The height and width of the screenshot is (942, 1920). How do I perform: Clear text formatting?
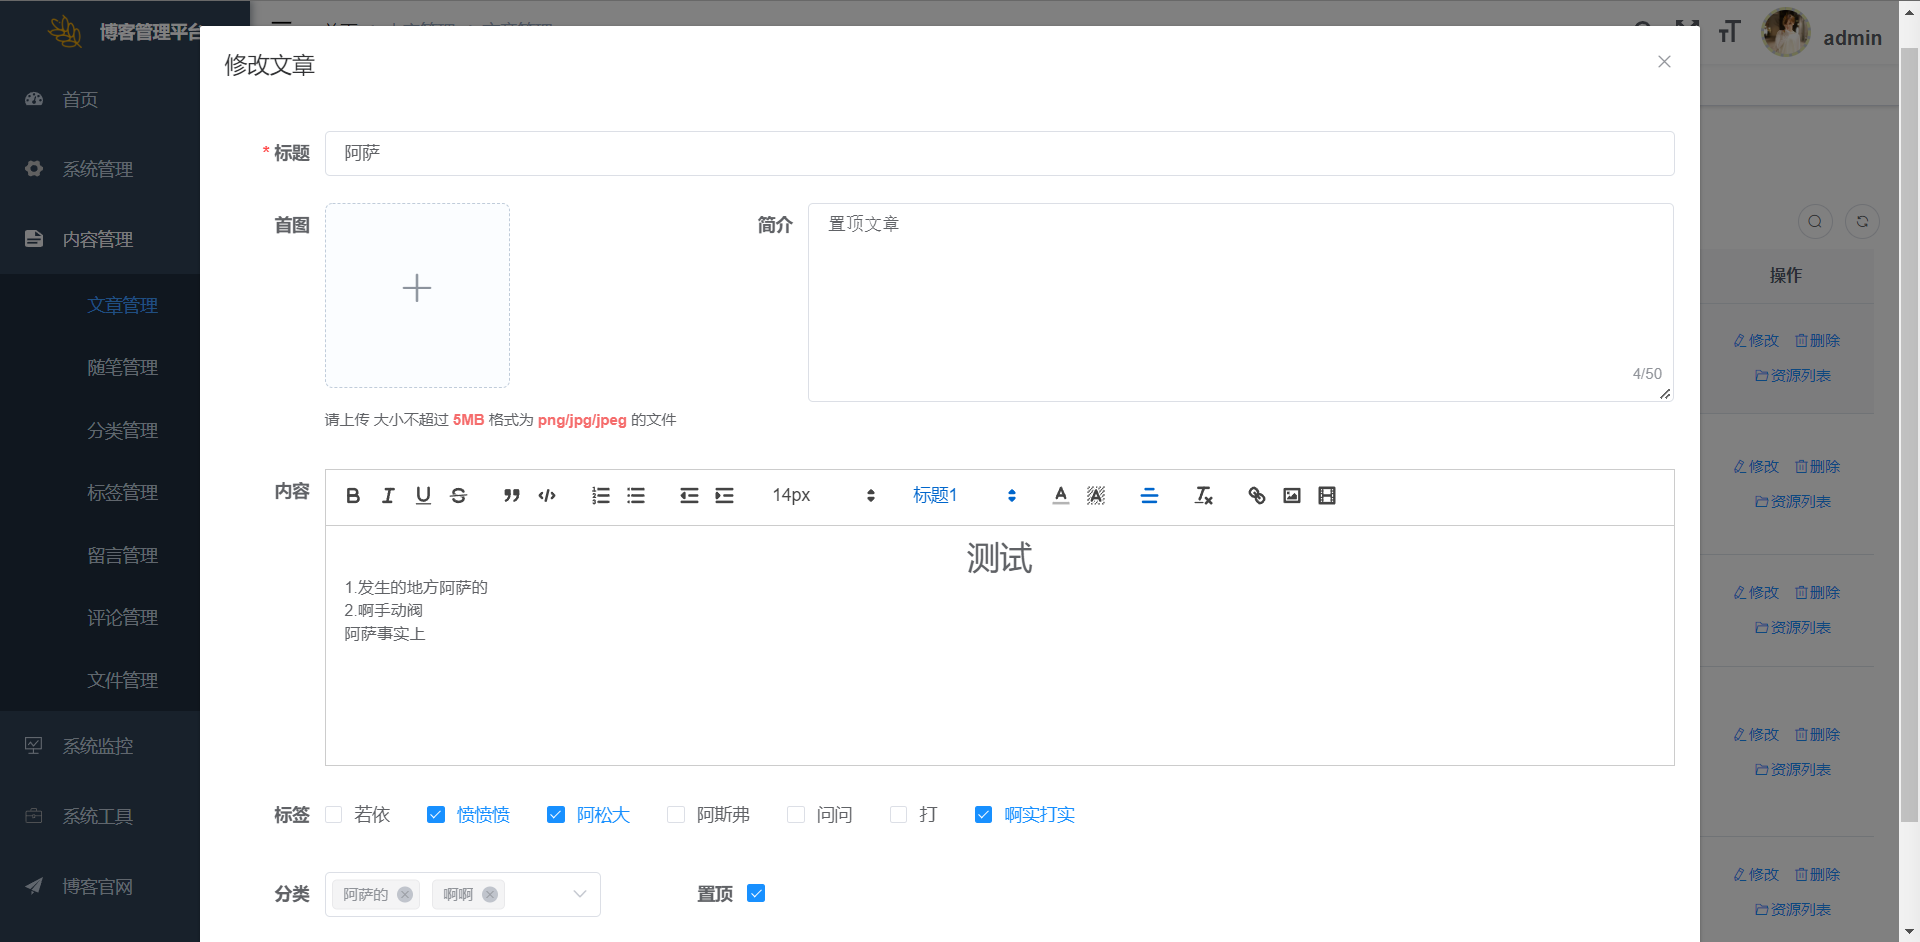click(x=1203, y=496)
